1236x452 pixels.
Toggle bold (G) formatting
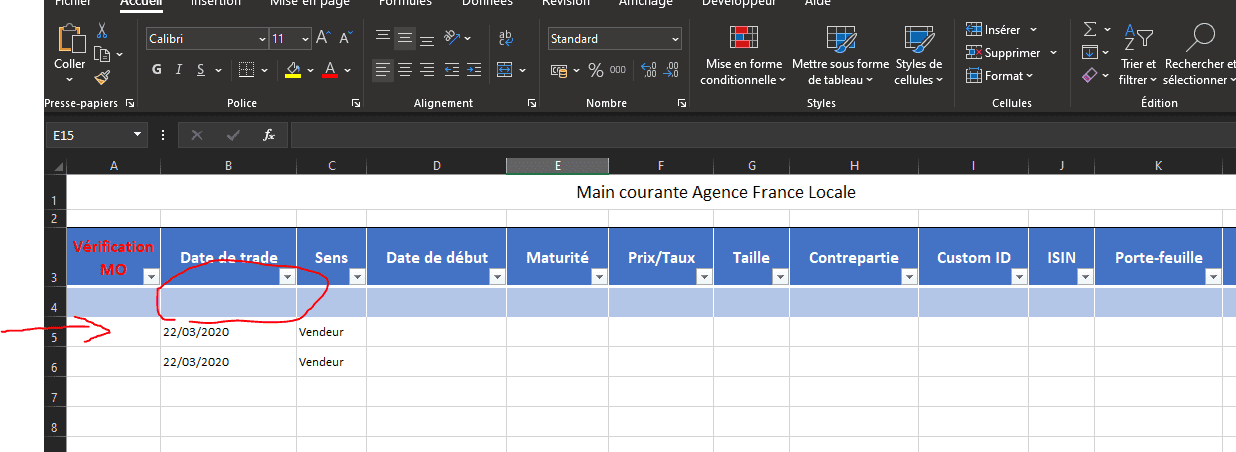tap(156, 70)
